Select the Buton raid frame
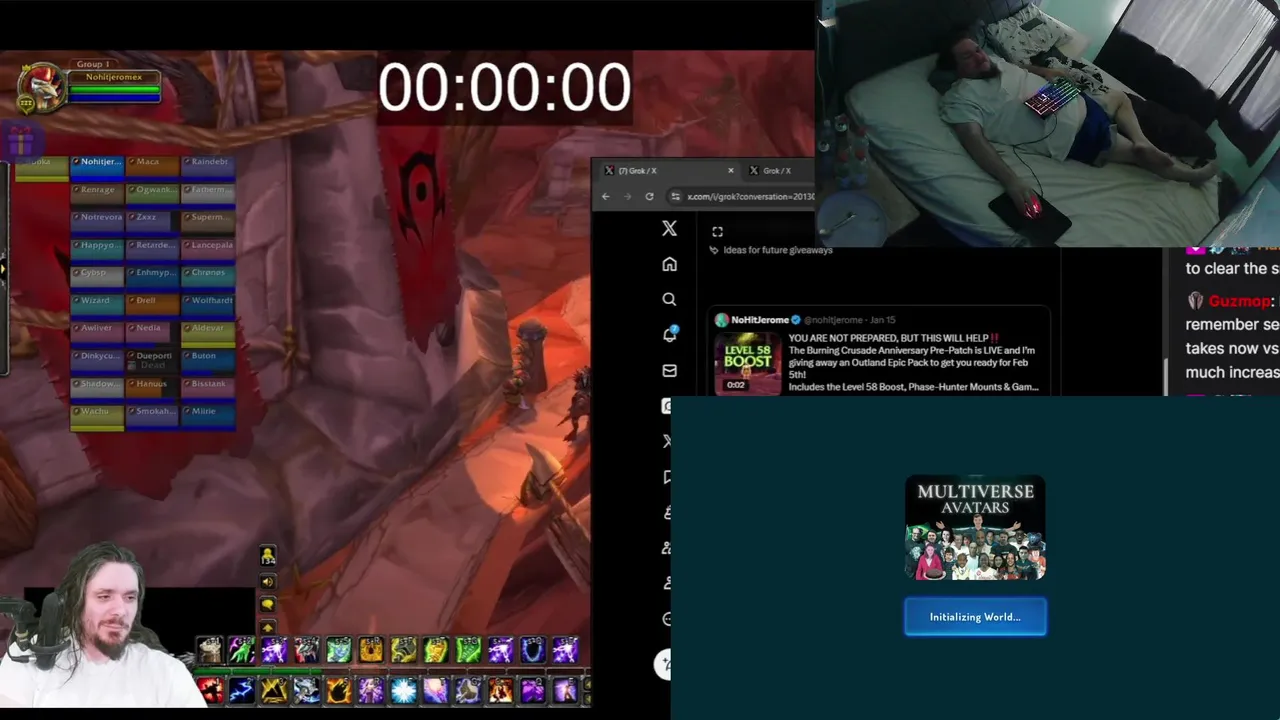Image resolution: width=1280 pixels, height=720 pixels. coord(208,360)
